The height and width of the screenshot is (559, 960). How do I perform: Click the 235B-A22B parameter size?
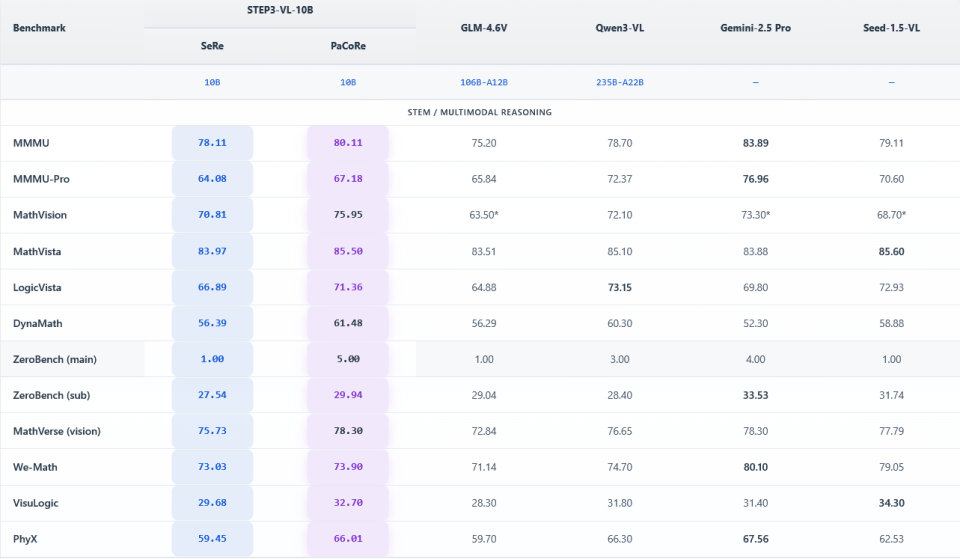tap(620, 82)
